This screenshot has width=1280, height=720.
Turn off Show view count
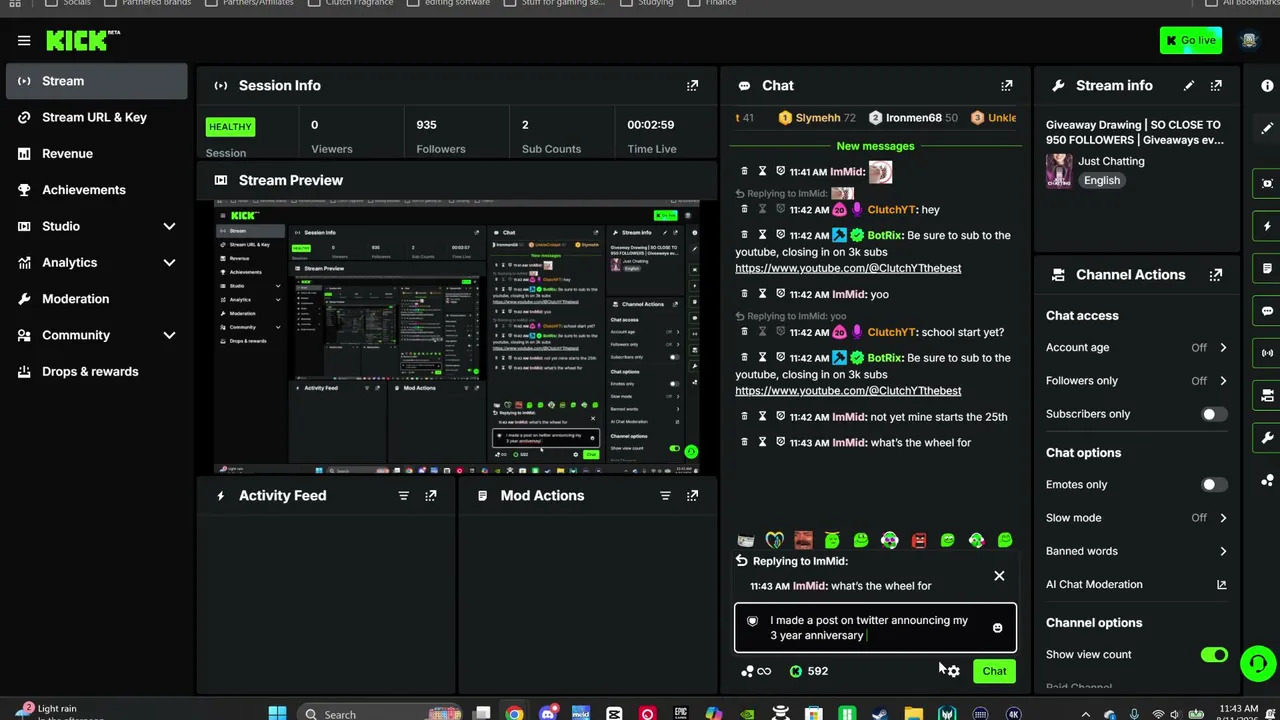pos(1214,655)
